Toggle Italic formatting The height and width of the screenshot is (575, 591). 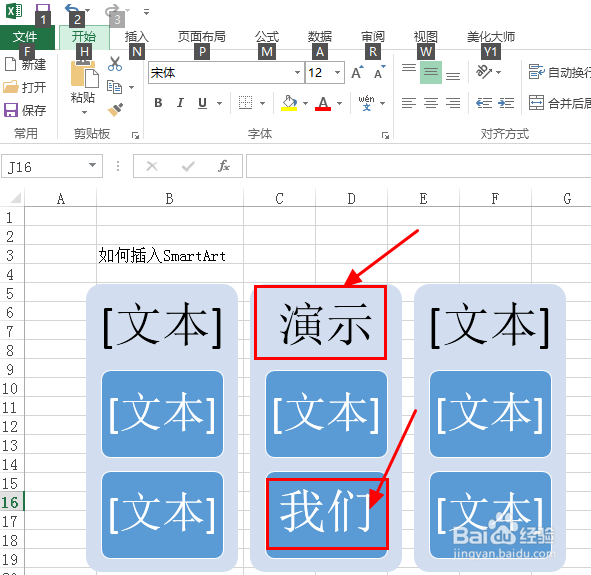(x=180, y=102)
